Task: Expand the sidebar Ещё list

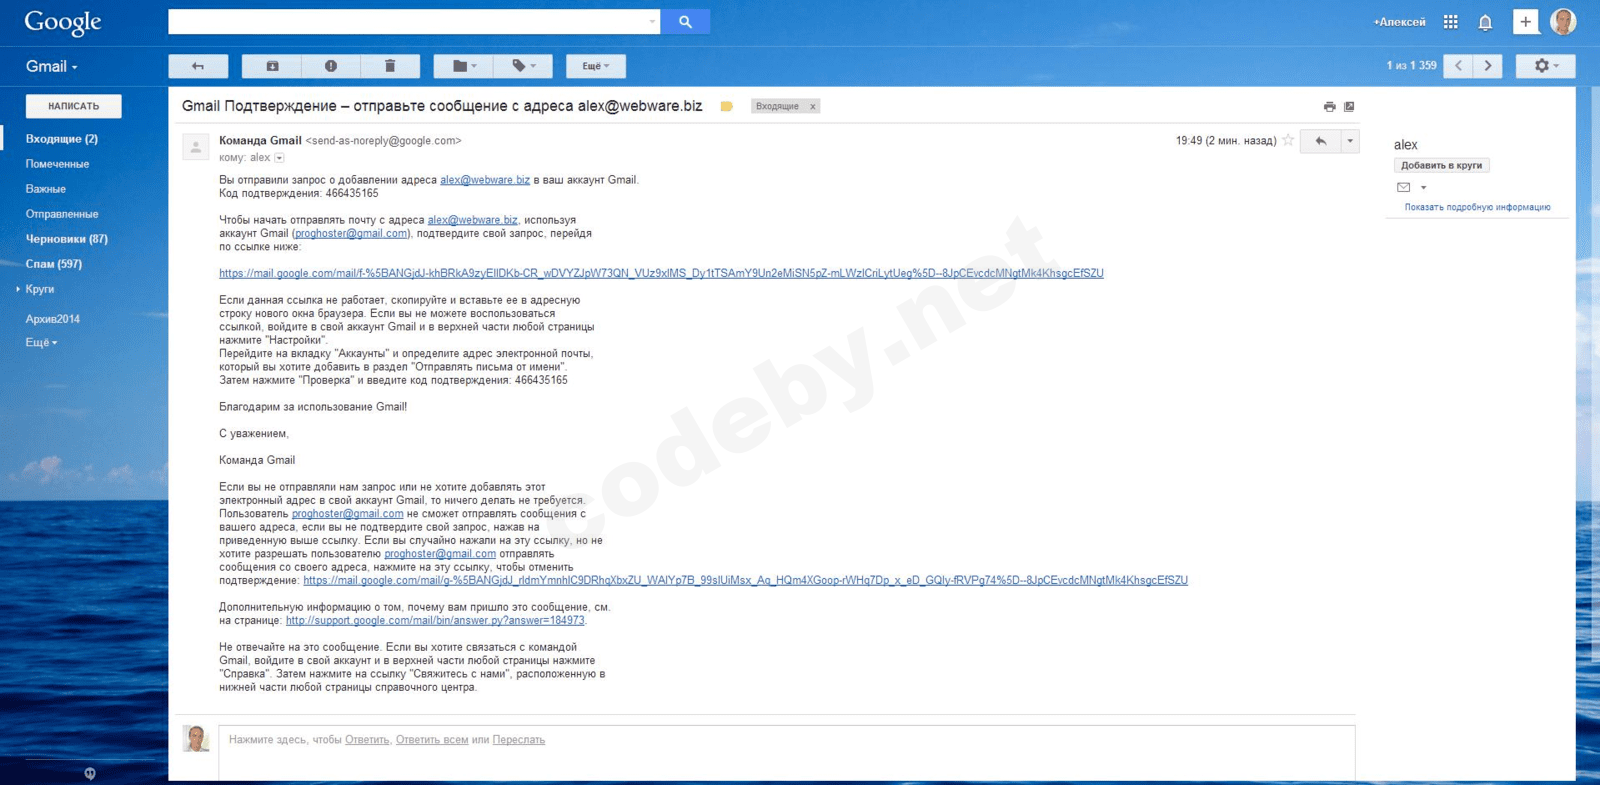Action: (x=41, y=343)
